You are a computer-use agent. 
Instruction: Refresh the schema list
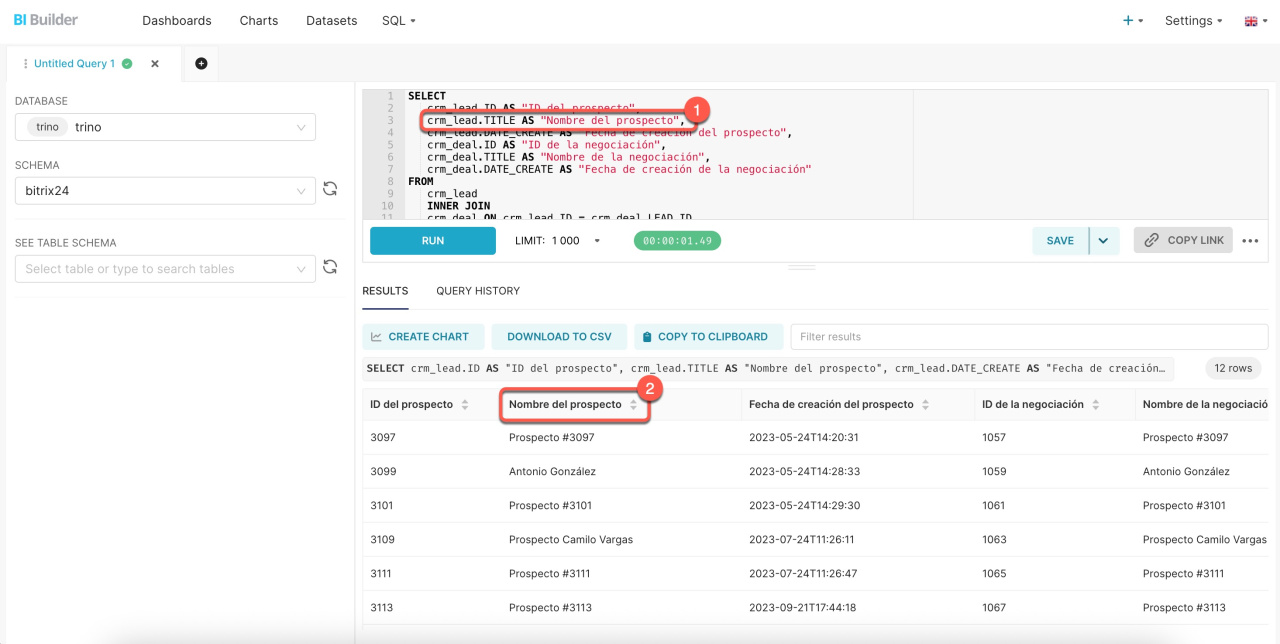(x=330, y=189)
